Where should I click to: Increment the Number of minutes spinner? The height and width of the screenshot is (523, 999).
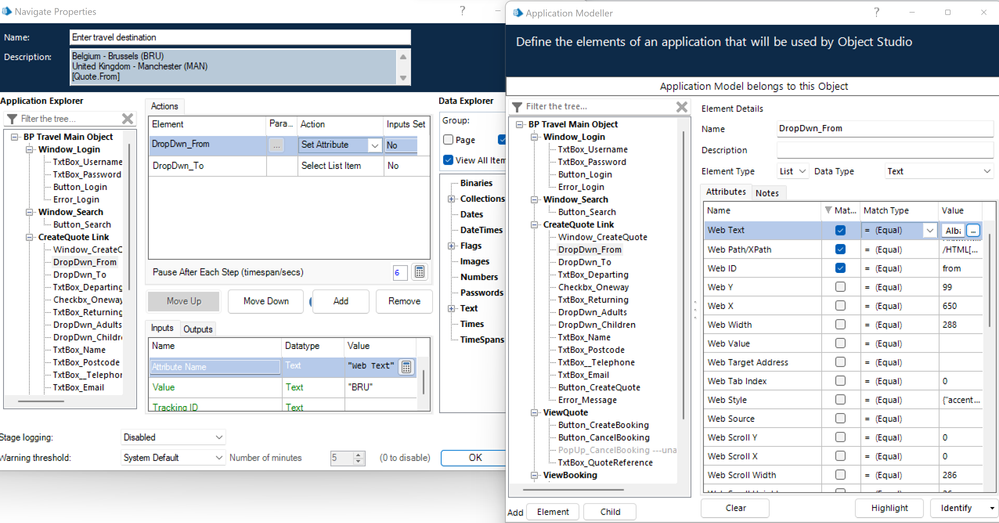(x=360, y=454)
